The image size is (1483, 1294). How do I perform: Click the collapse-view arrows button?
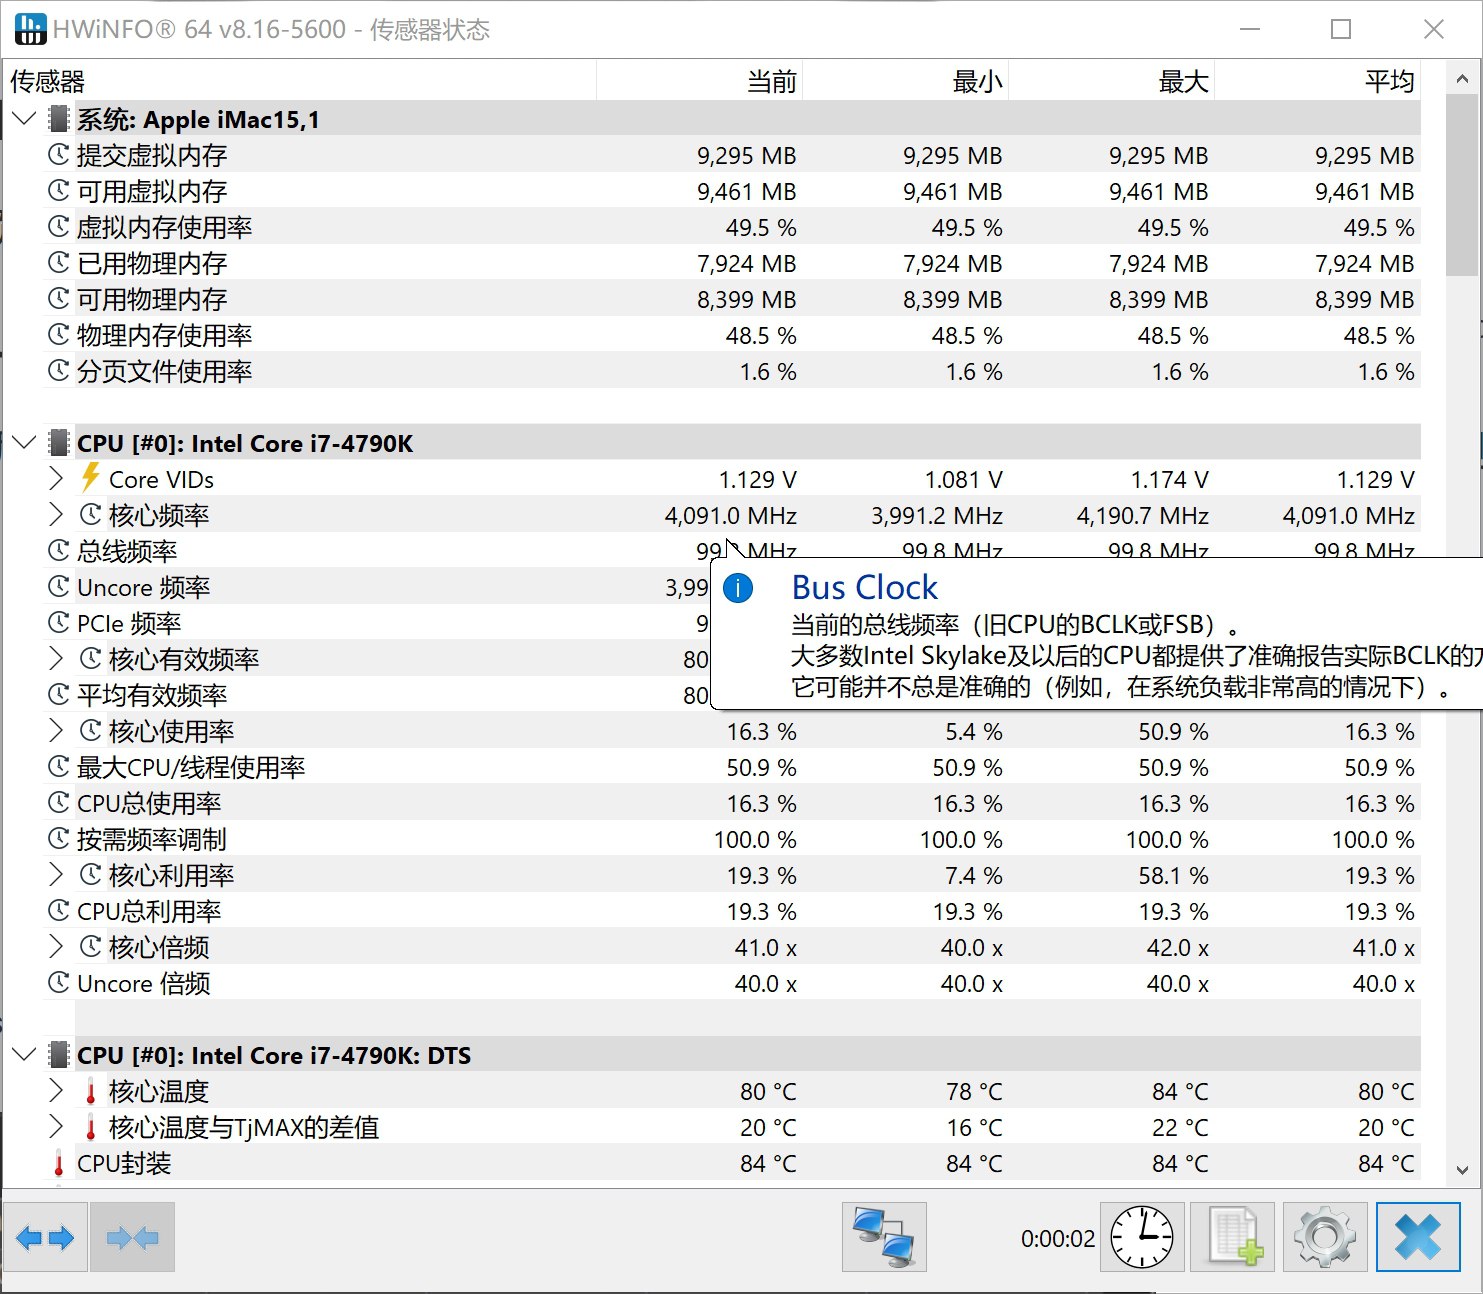coord(132,1238)
